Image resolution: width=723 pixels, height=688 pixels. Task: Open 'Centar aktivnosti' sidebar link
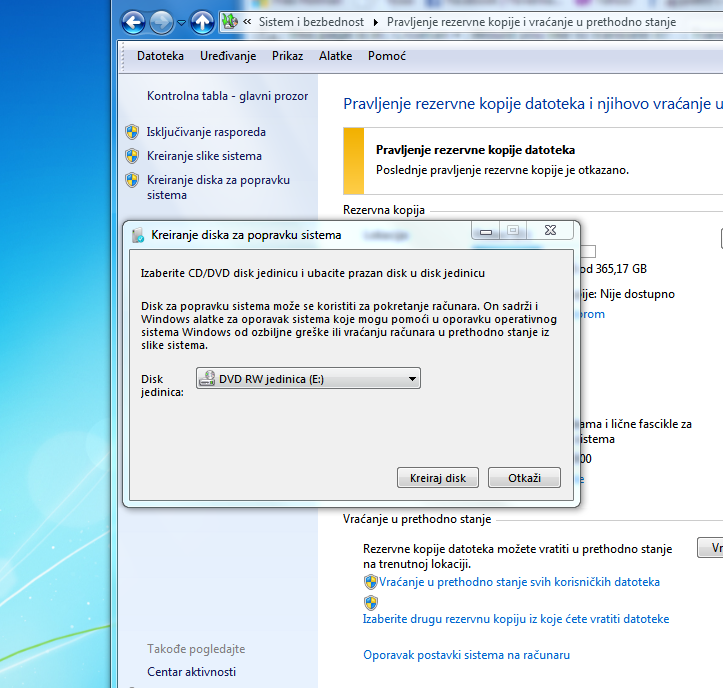pyautogui.click(x=191, y=672)
